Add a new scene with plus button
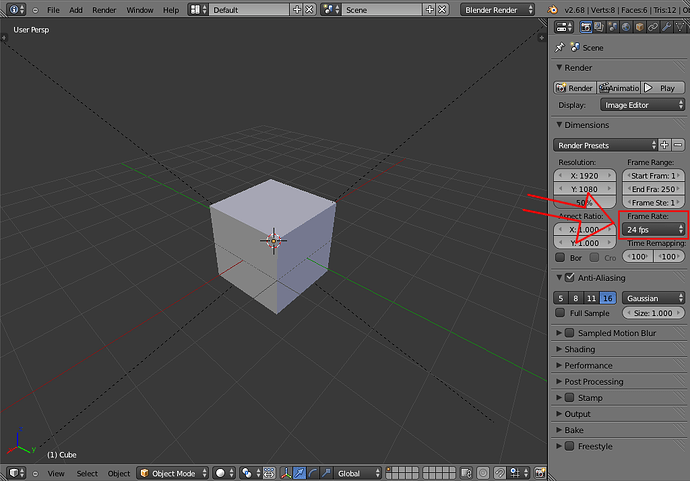 [430, 10]
